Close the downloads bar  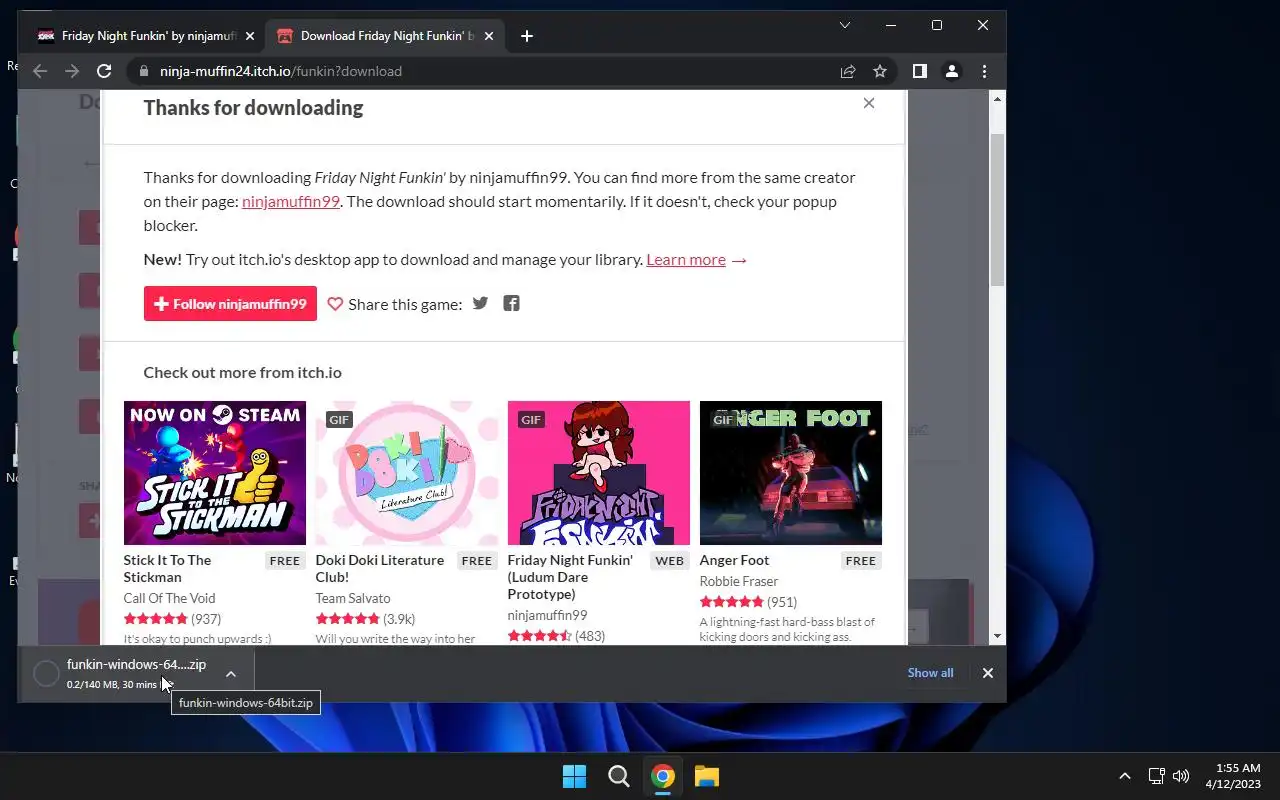988,673
